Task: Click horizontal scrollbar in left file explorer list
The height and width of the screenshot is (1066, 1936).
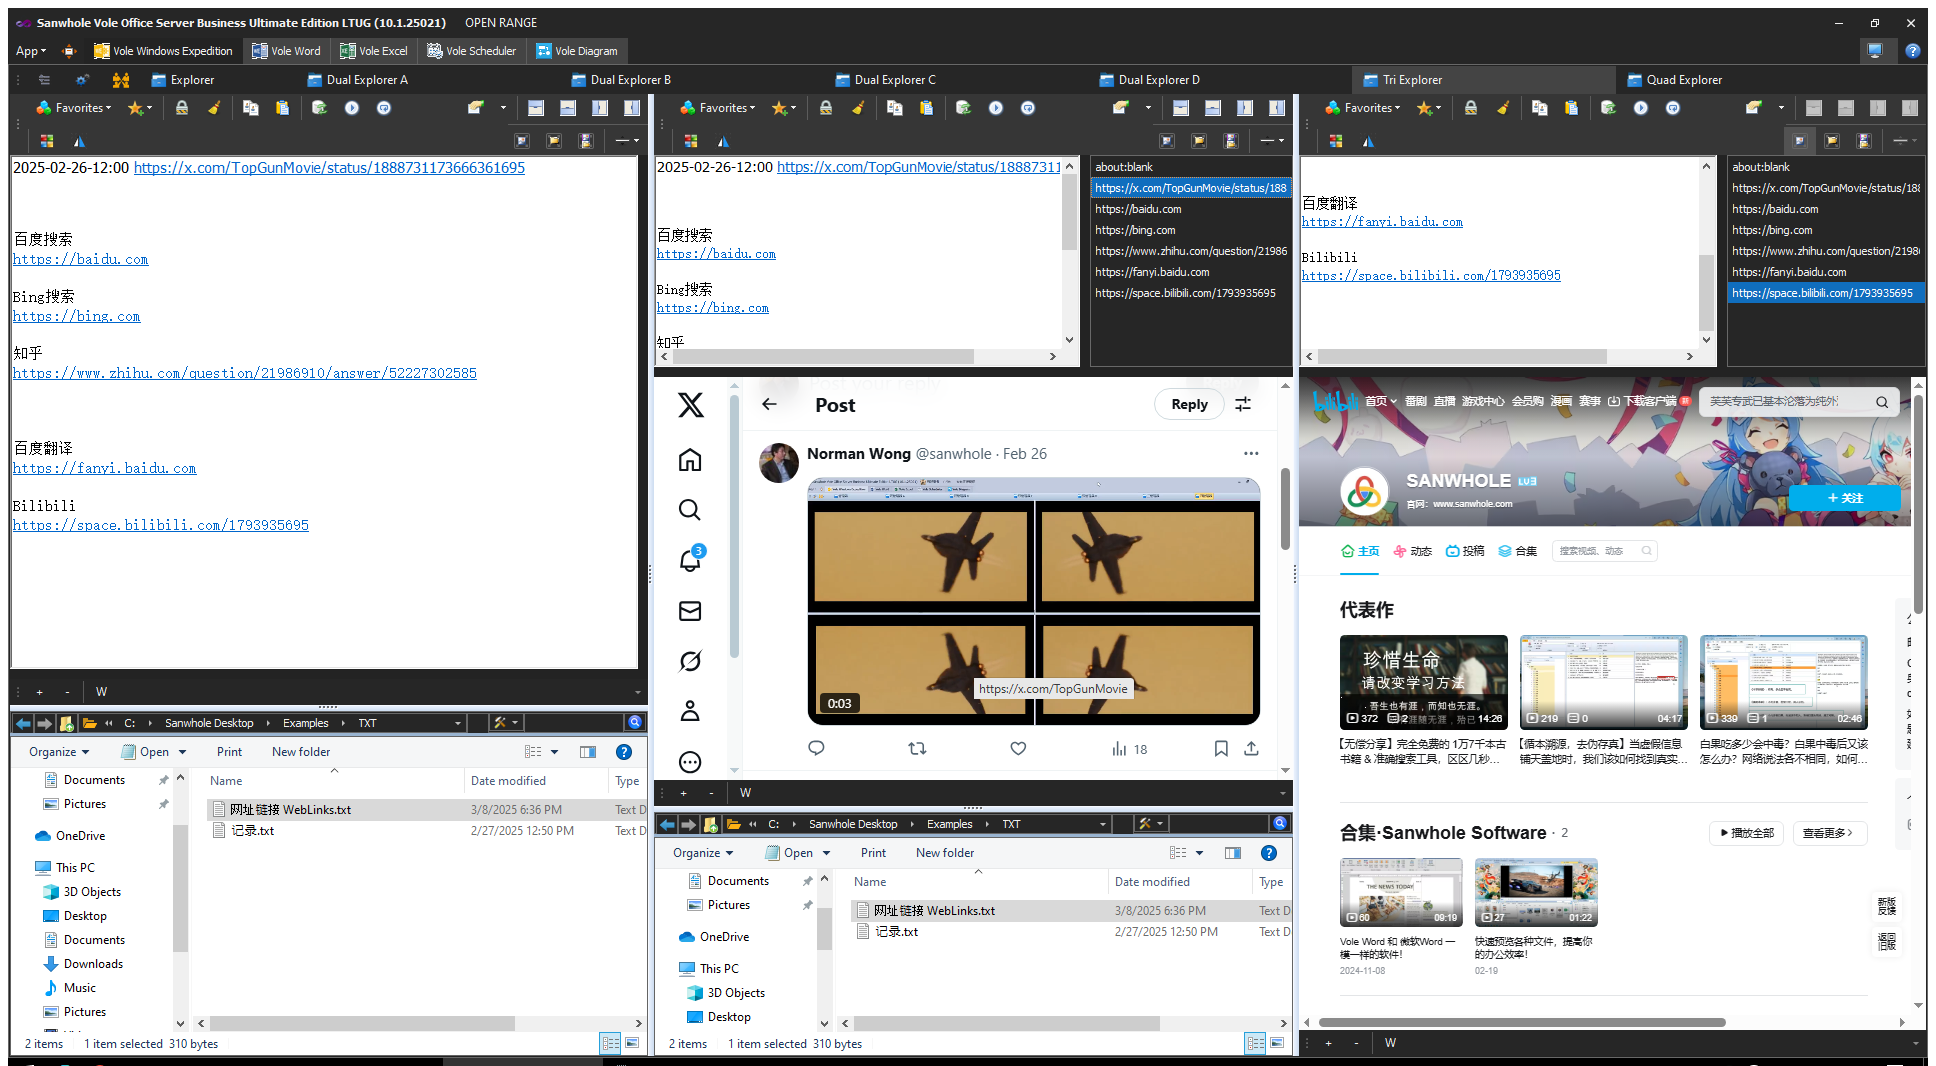Action: point(362,1023)
